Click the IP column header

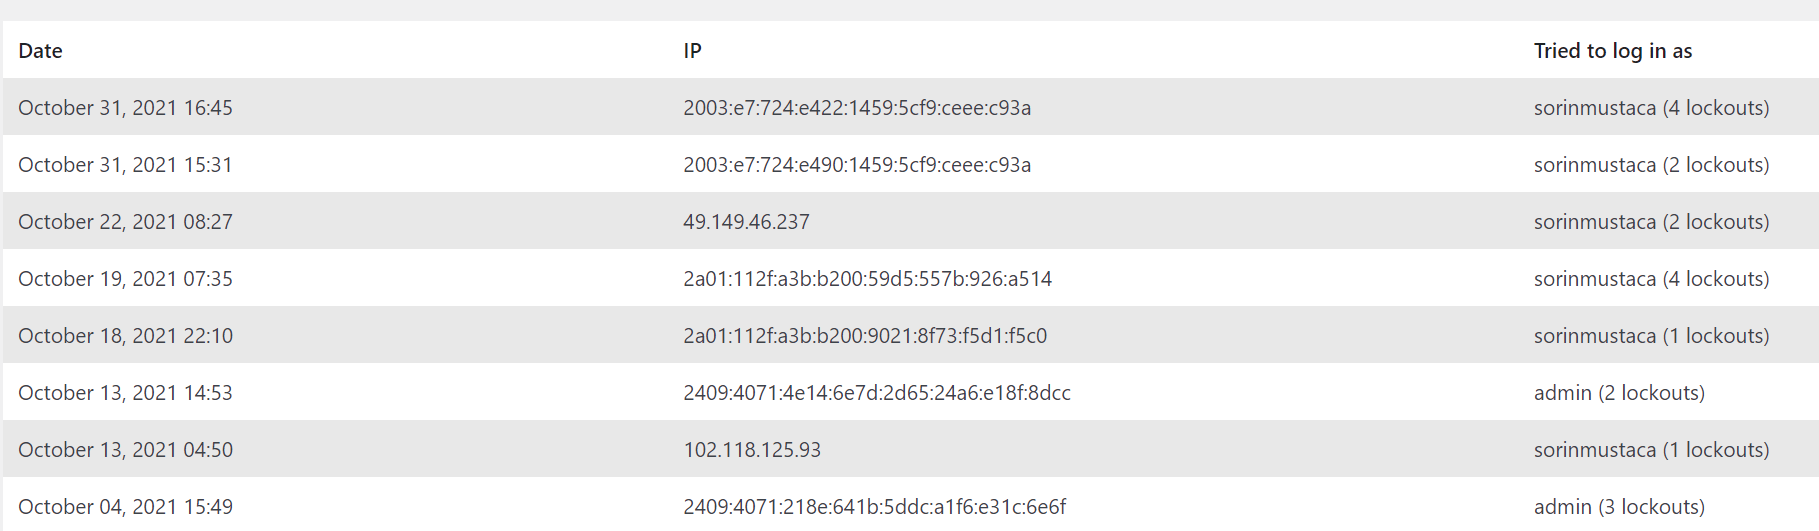[692, 51]
